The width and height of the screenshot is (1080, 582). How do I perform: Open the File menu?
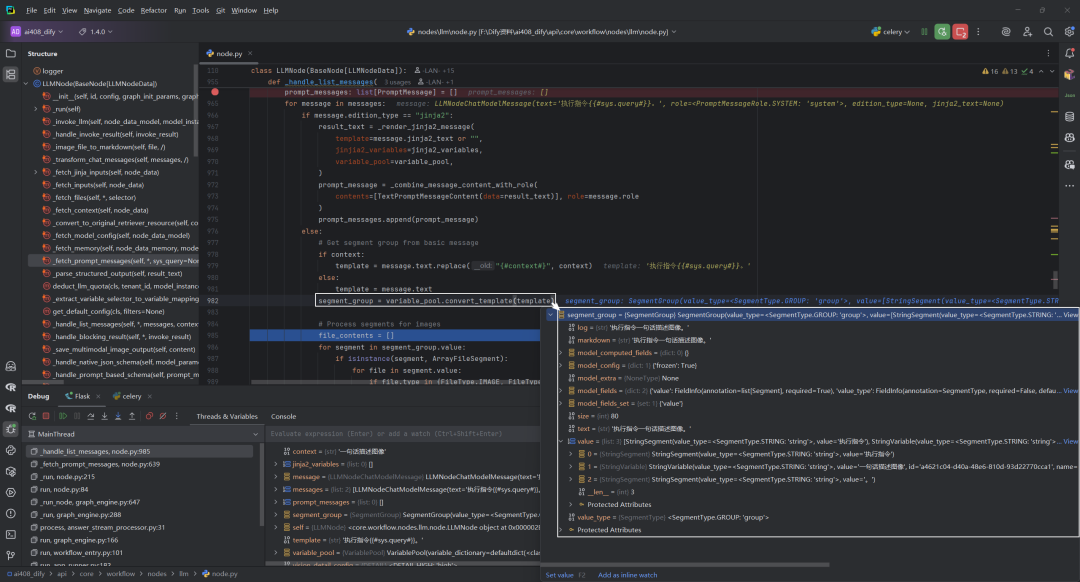click(32, 10)
